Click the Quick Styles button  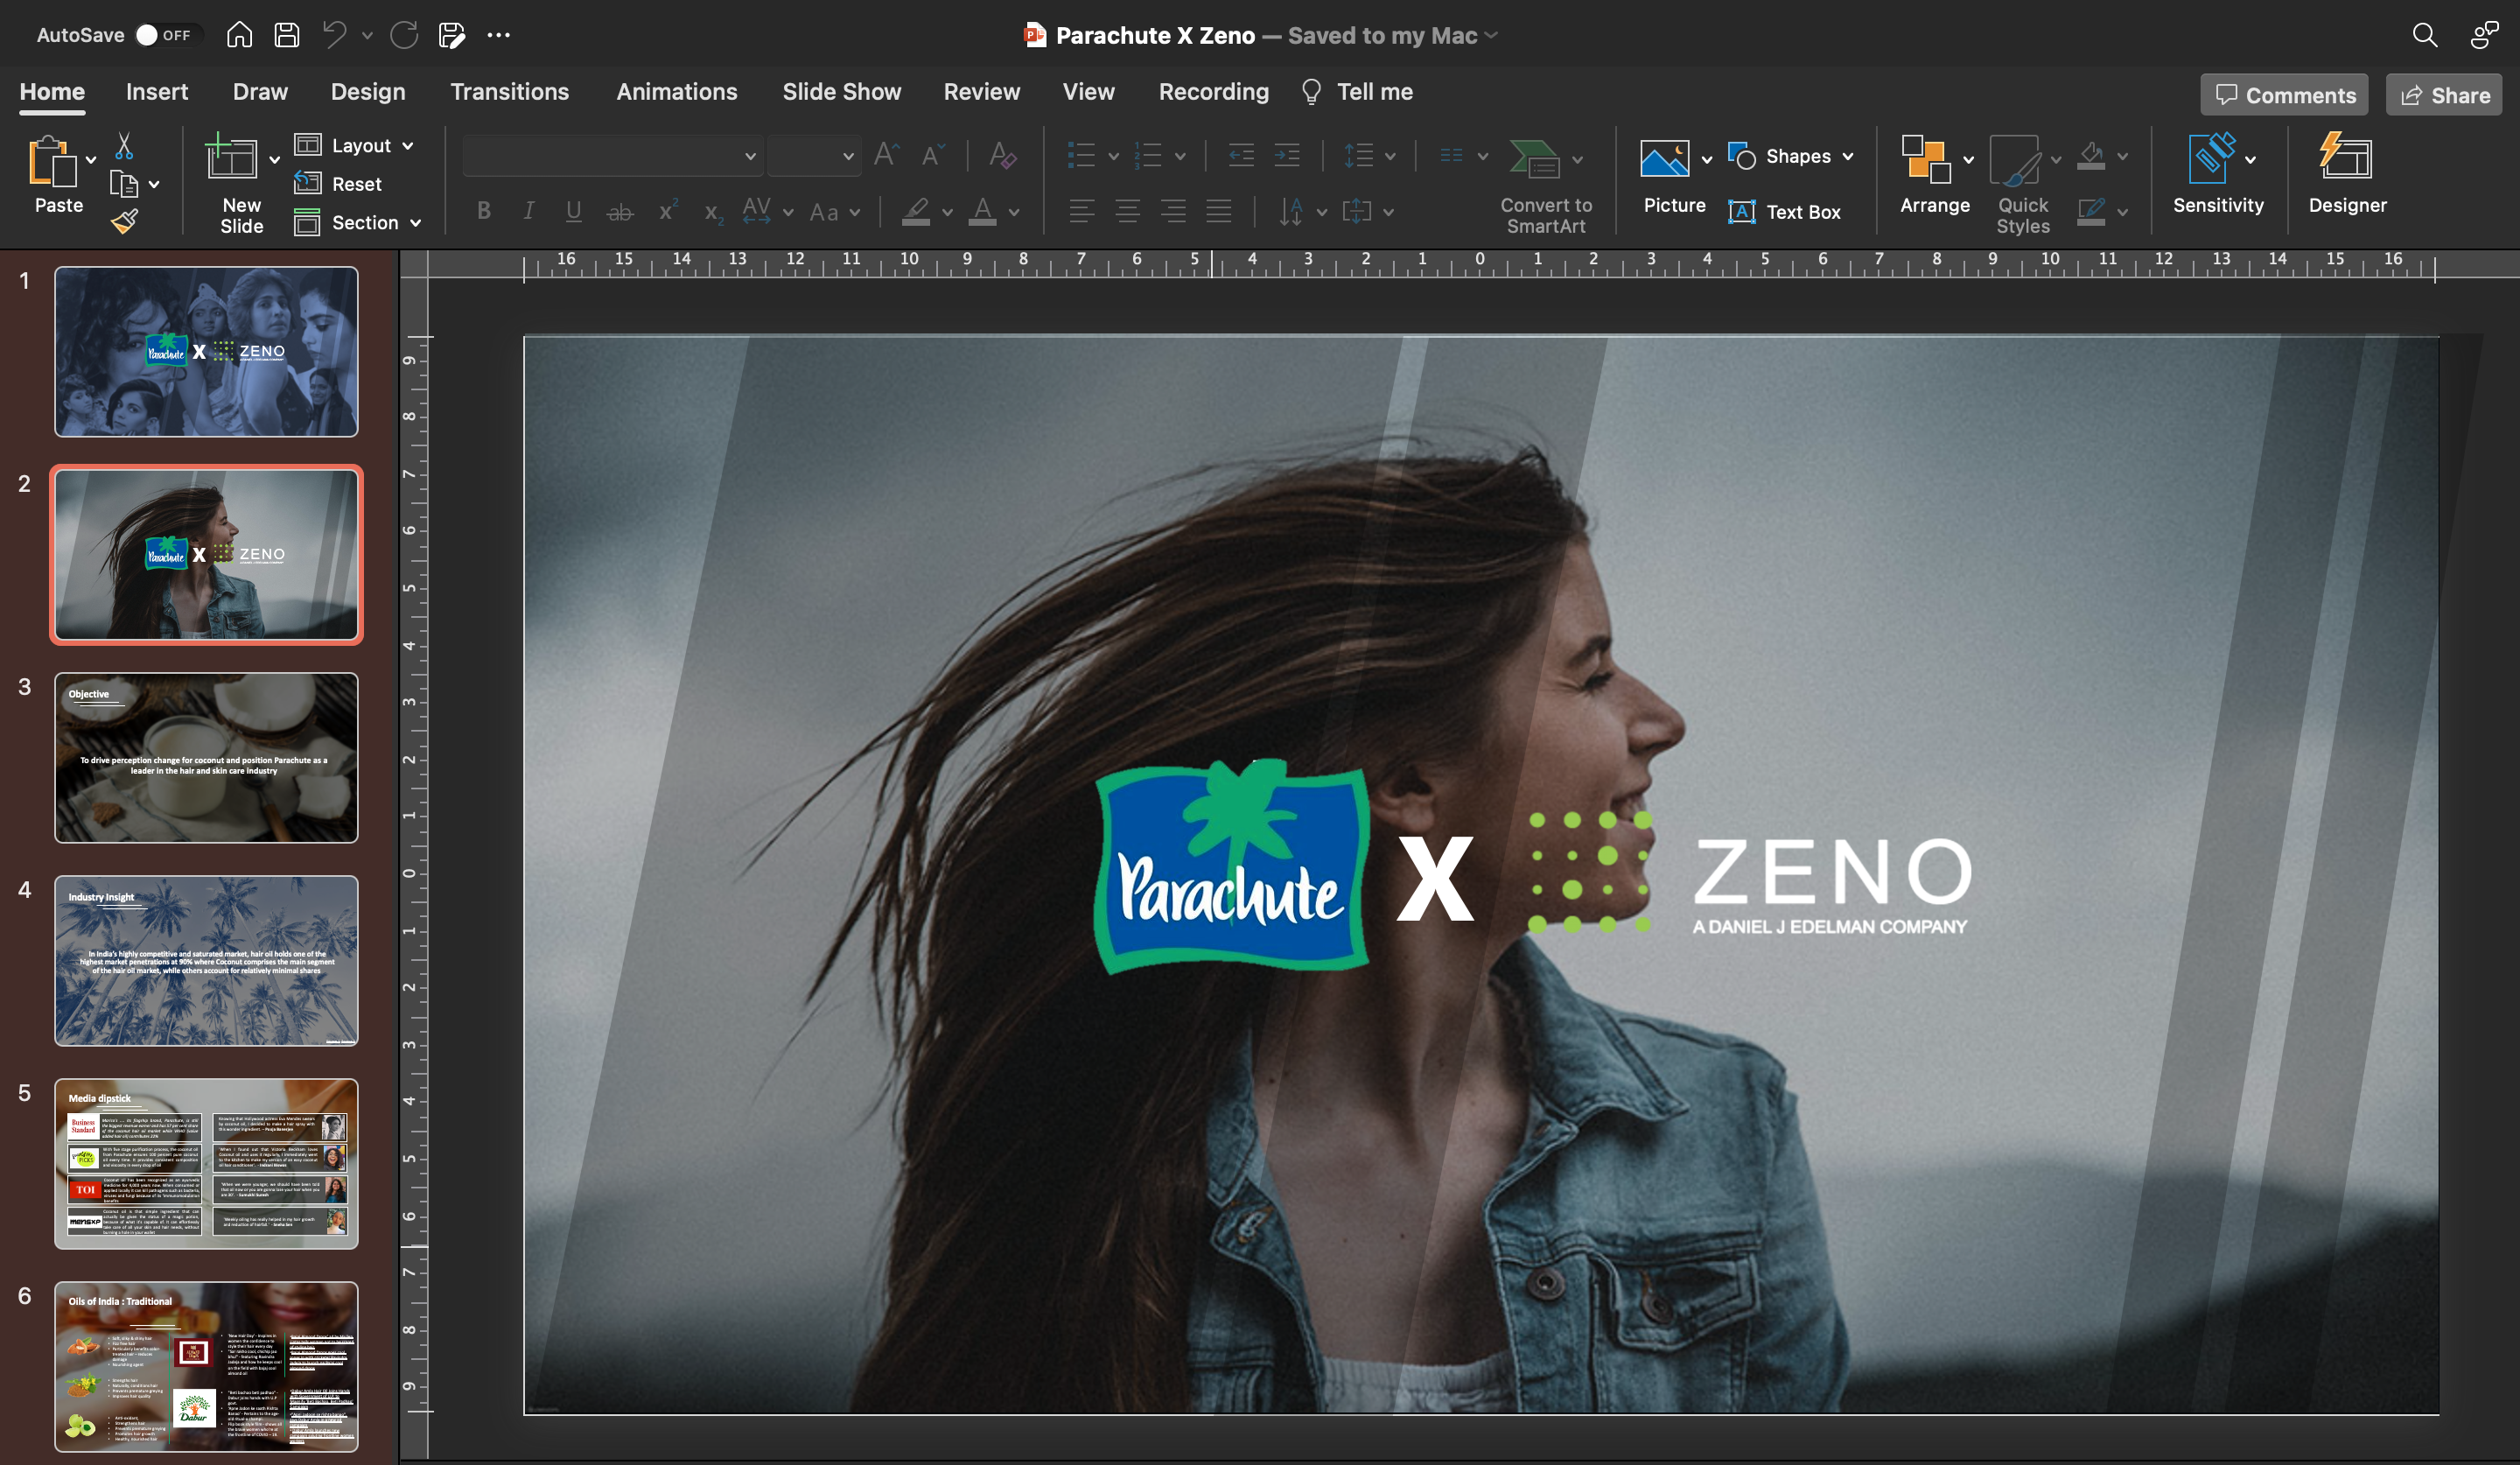[2022, 185]
